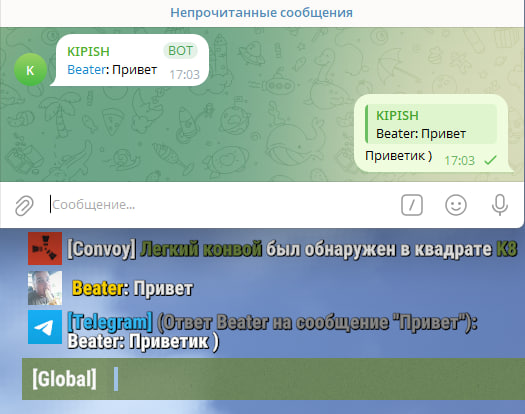Click the paperclip attach file icon
Screen dimensions: 525x414
[24, 205]
